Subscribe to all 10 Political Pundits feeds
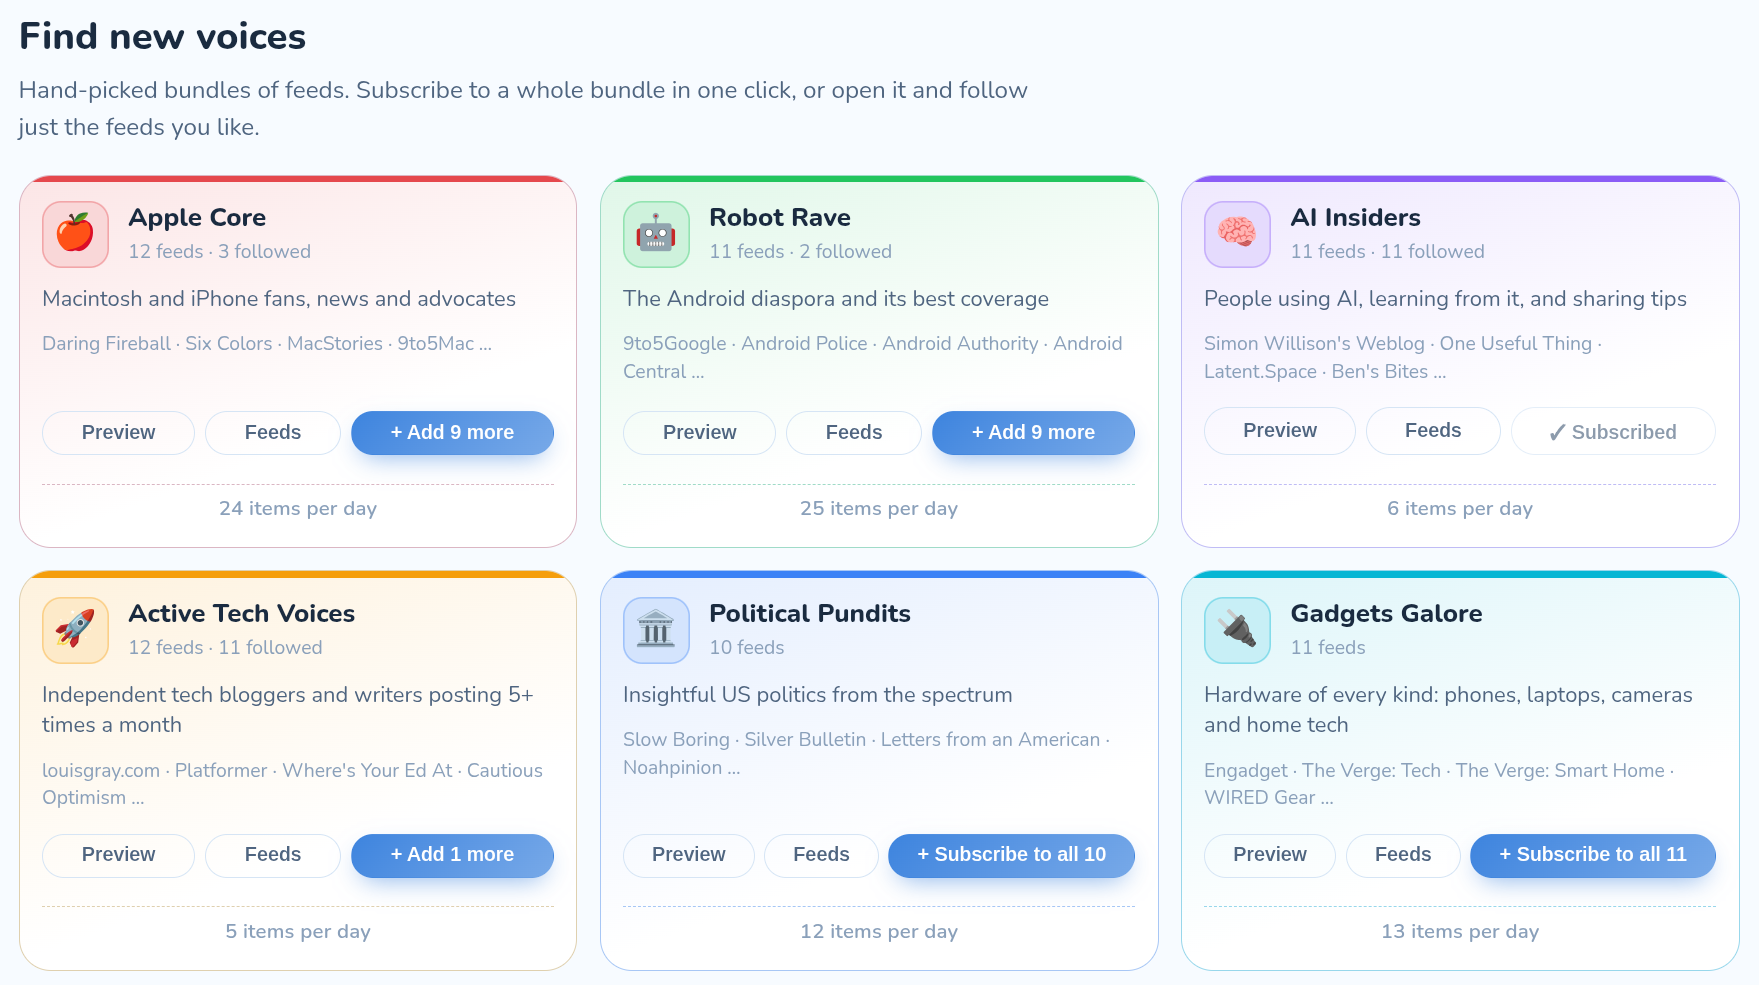This screenshot has width=1759, height=985. click(x=1011, y=855)
